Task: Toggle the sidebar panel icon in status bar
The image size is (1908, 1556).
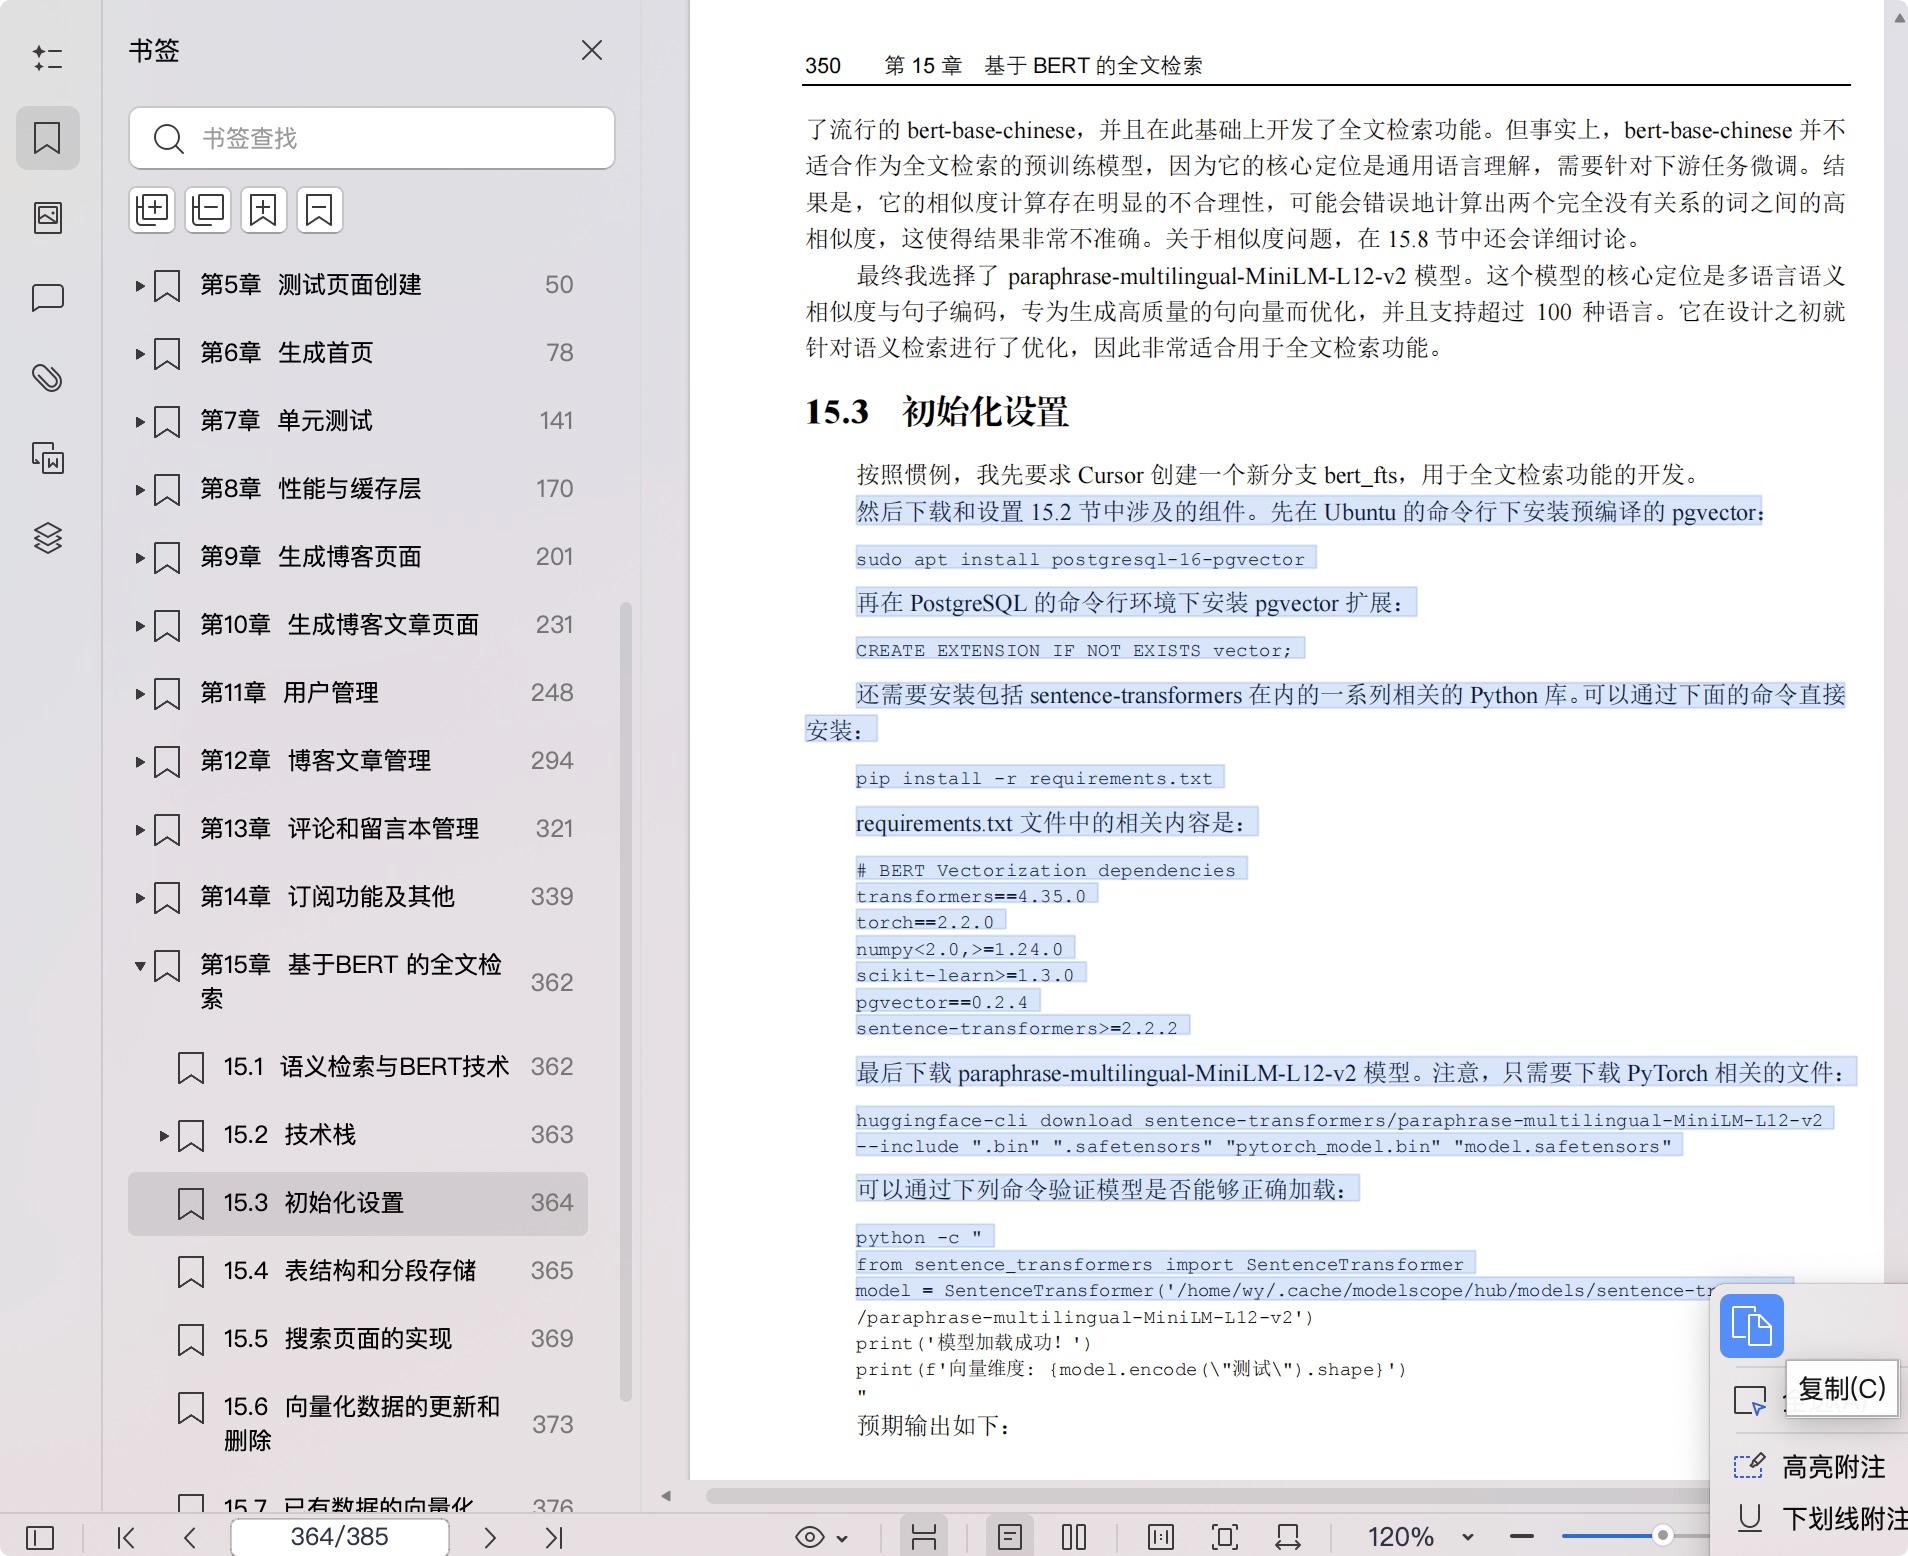Action: pyautogui.click(x=40, y=1537)
